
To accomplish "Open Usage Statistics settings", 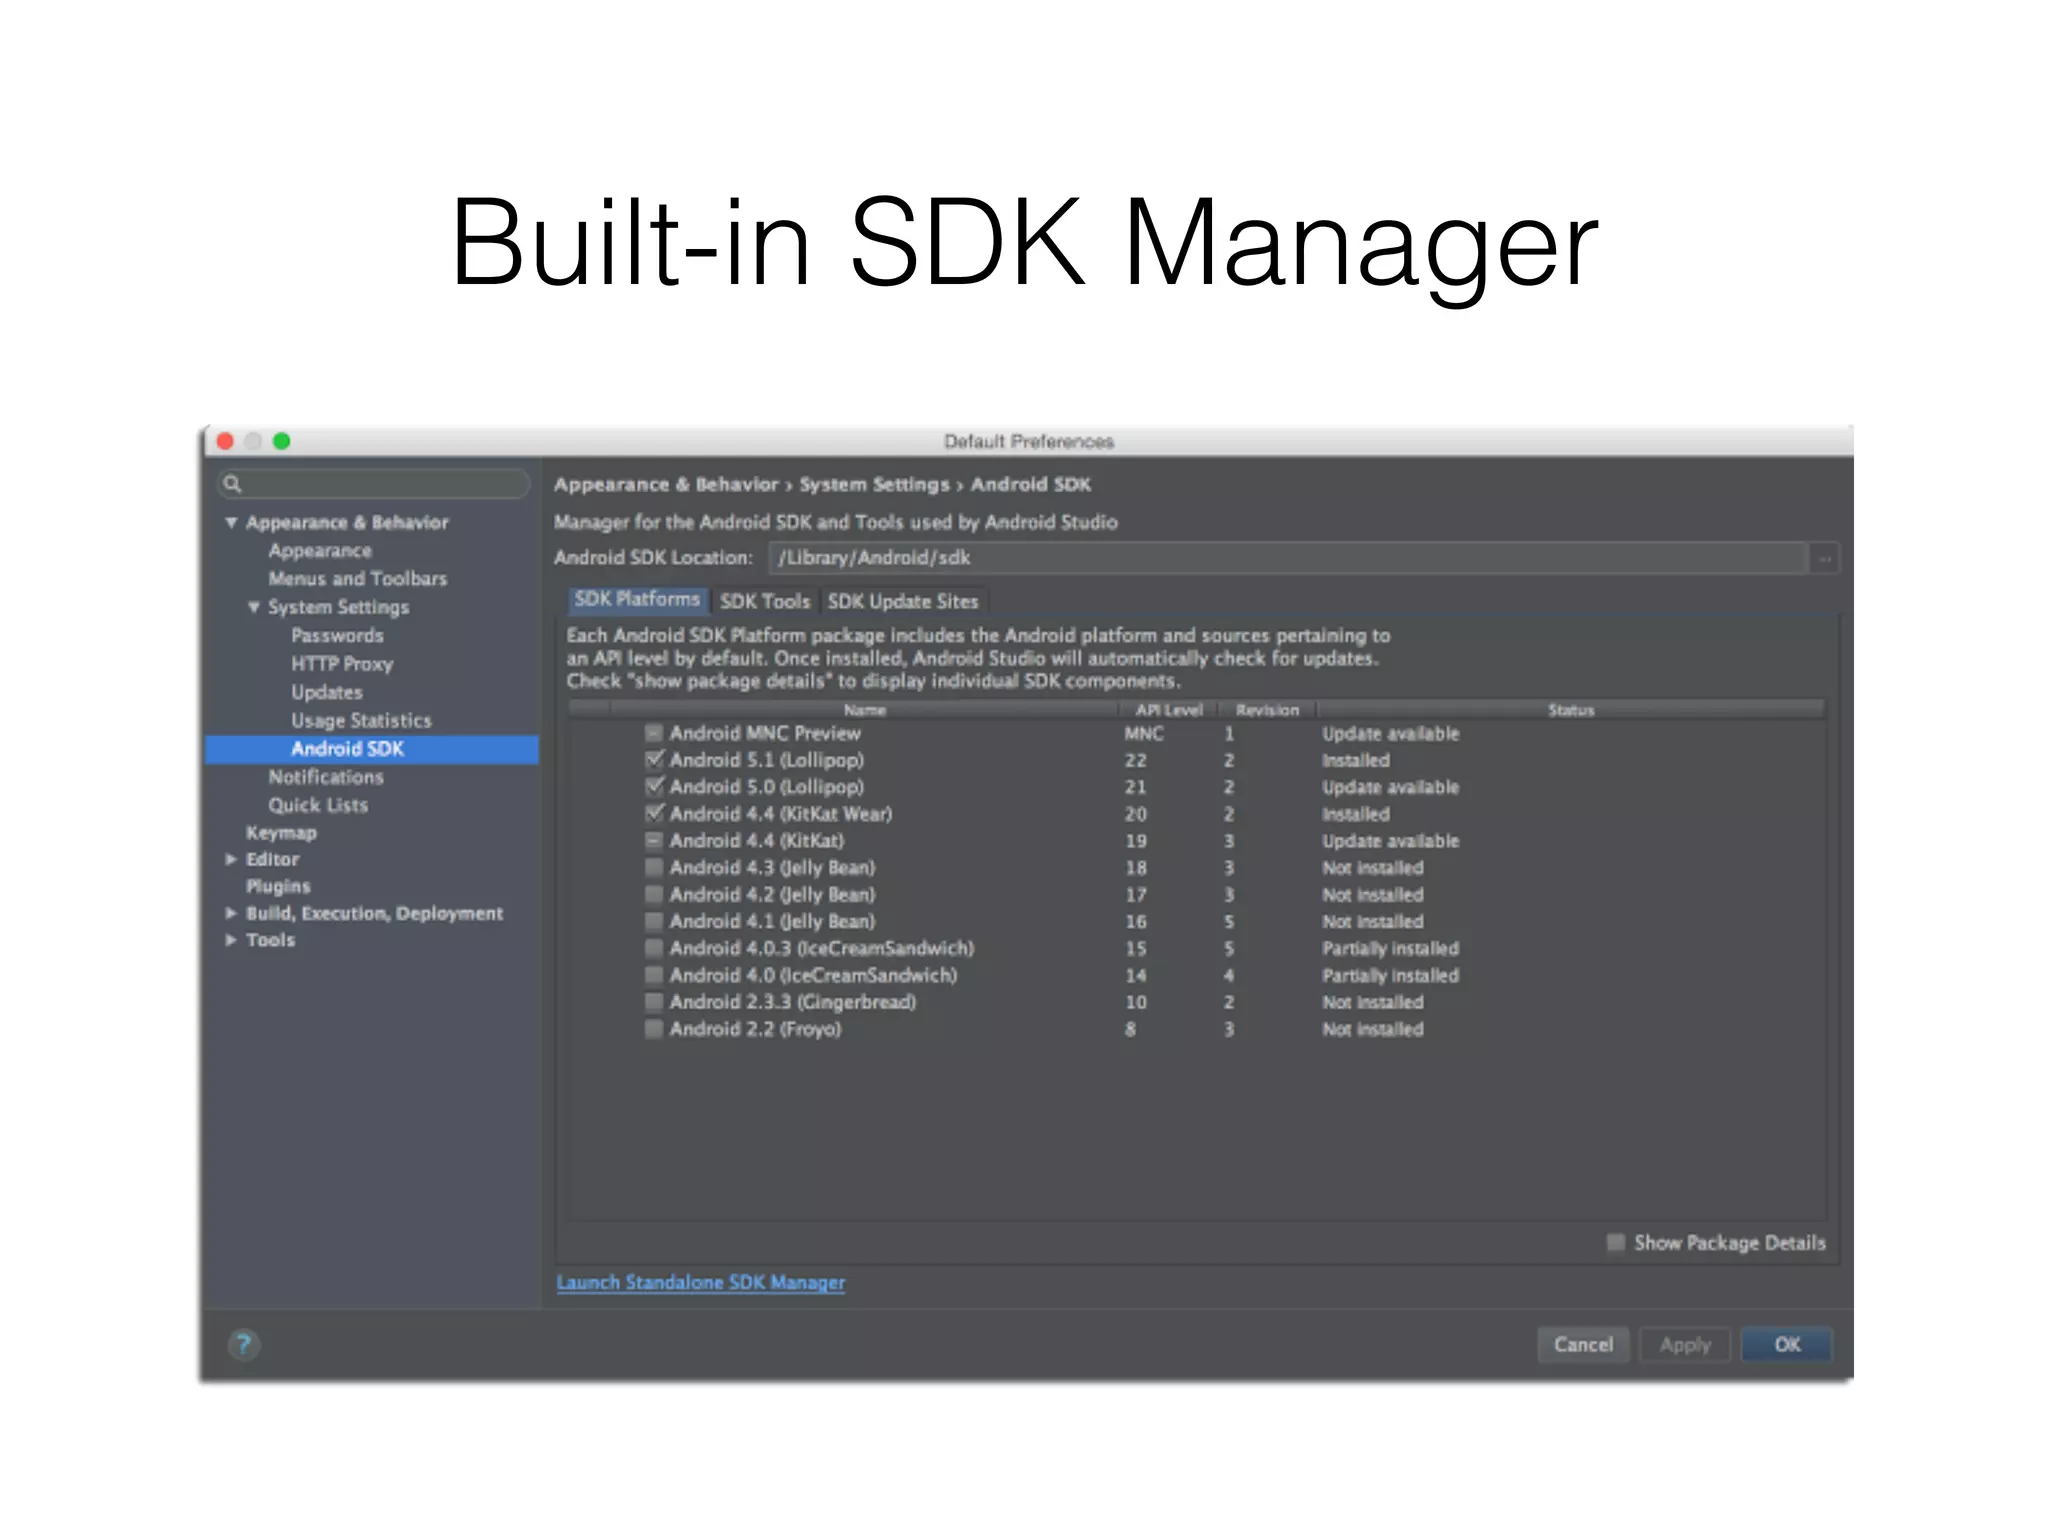I will click(x=361, y=720).
